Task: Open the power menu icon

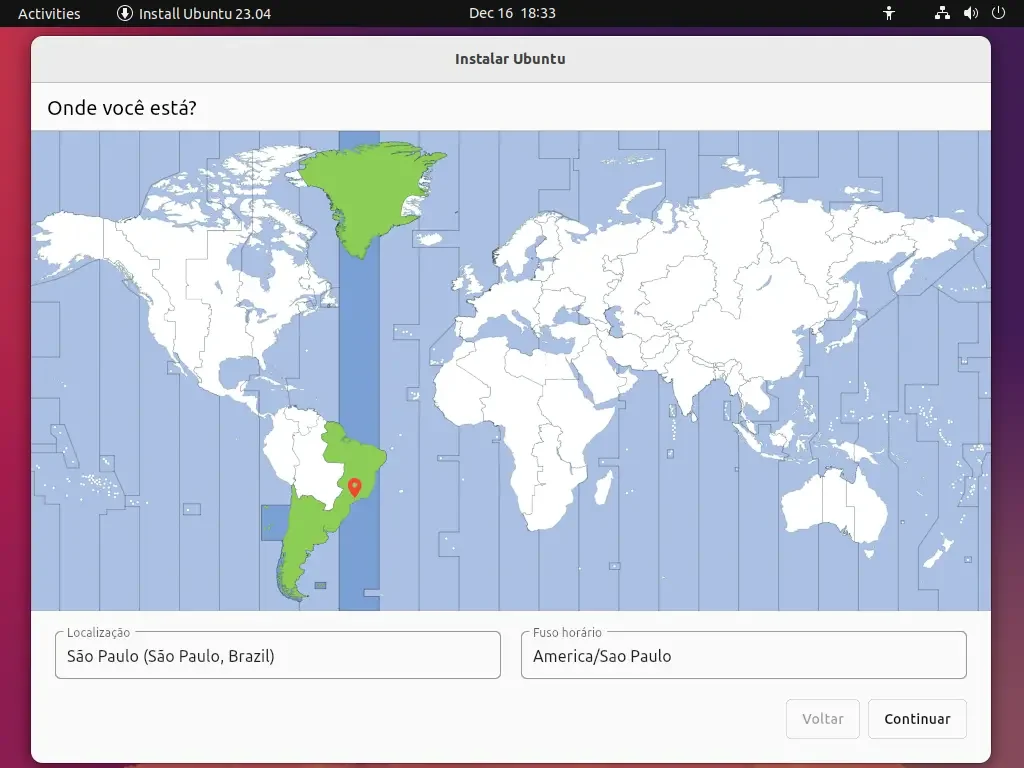Action: [x=999, y=13]
